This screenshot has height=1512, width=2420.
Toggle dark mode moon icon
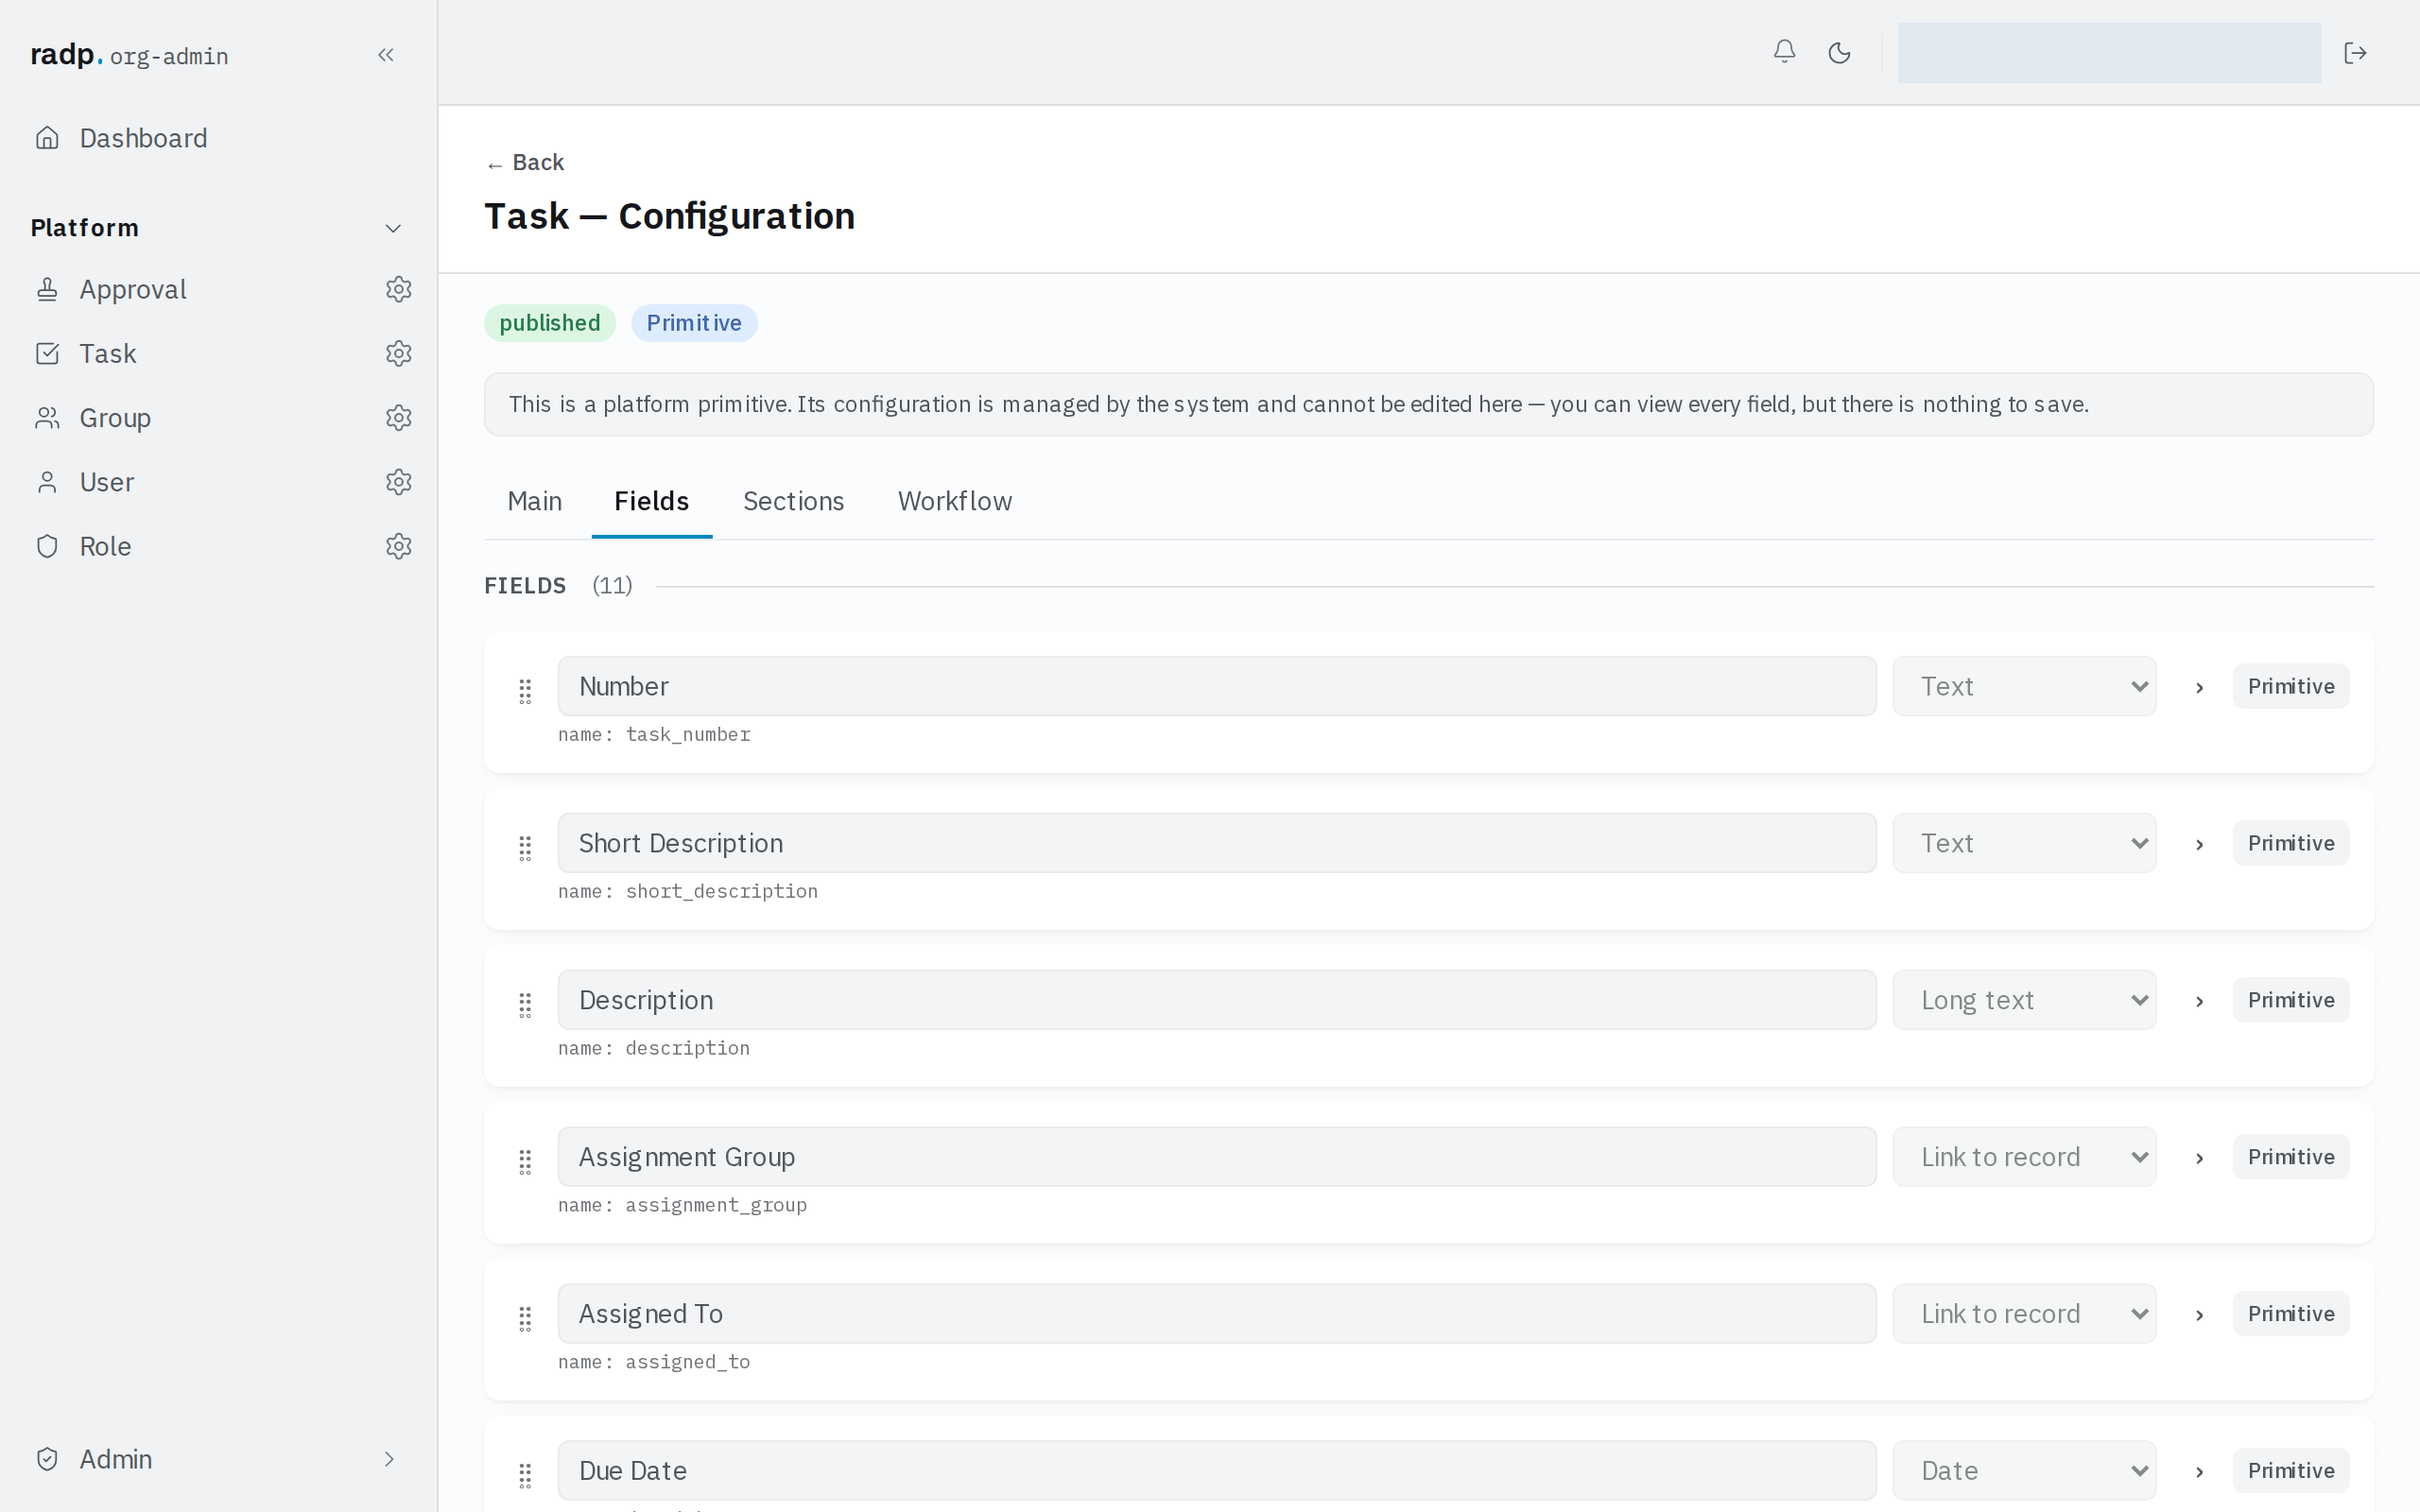[1839, 53]
